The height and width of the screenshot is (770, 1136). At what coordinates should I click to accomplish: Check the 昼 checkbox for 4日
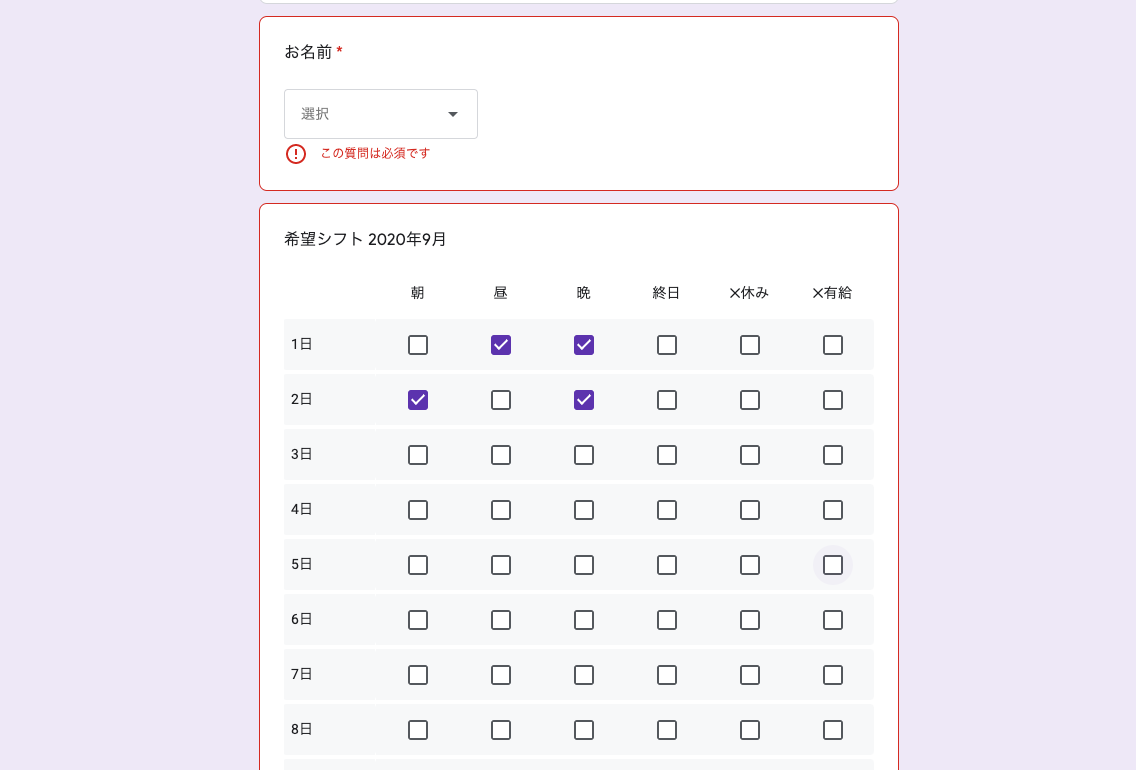(500, 510)
